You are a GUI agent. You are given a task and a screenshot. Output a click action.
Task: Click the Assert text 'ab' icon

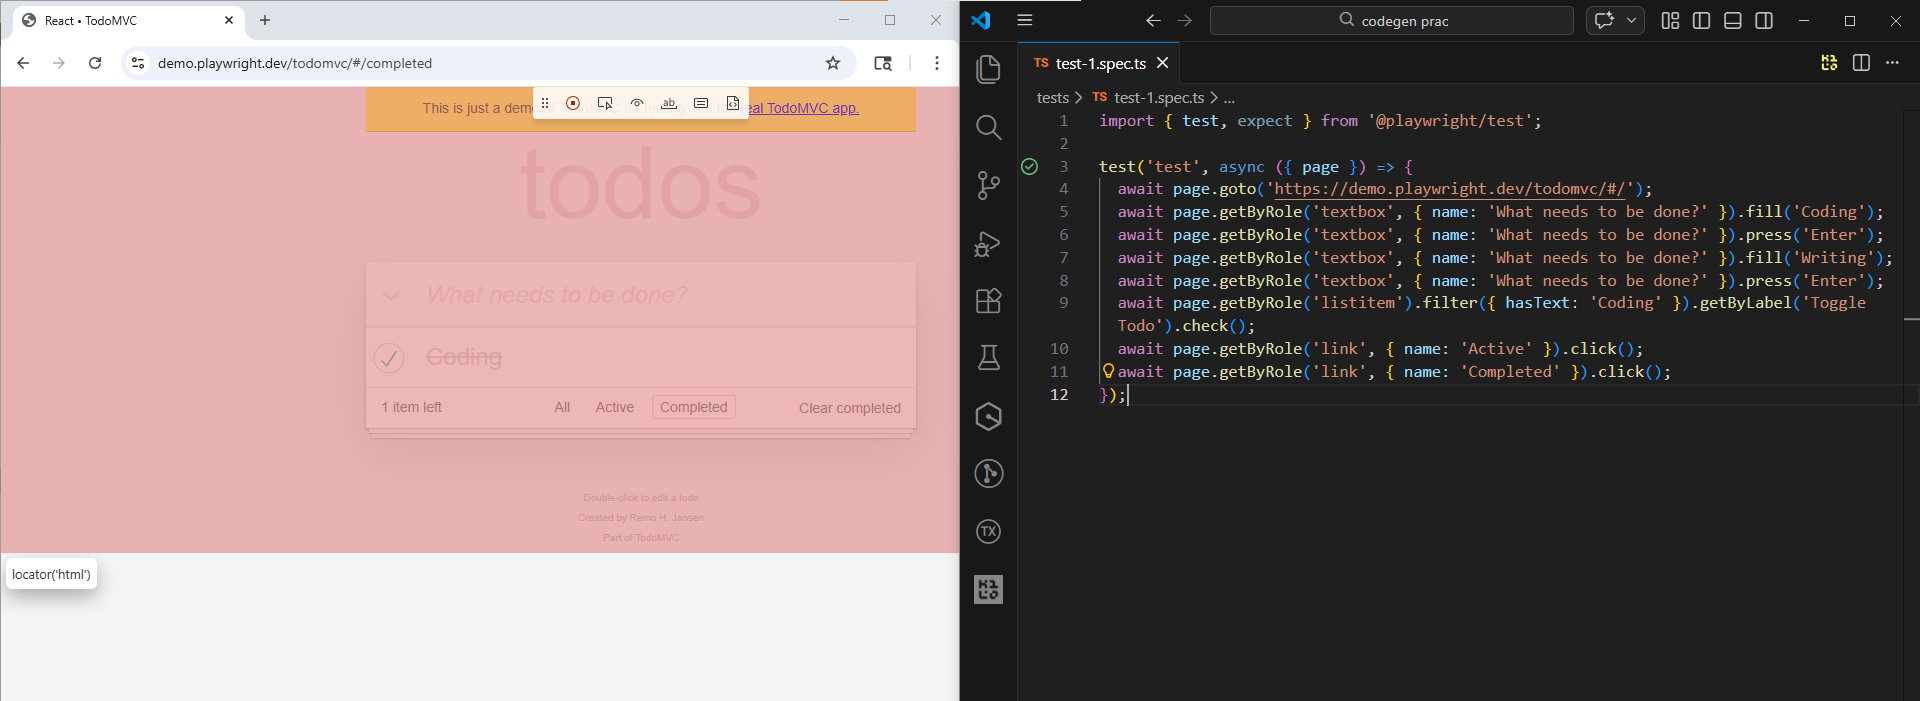(669, 103)
